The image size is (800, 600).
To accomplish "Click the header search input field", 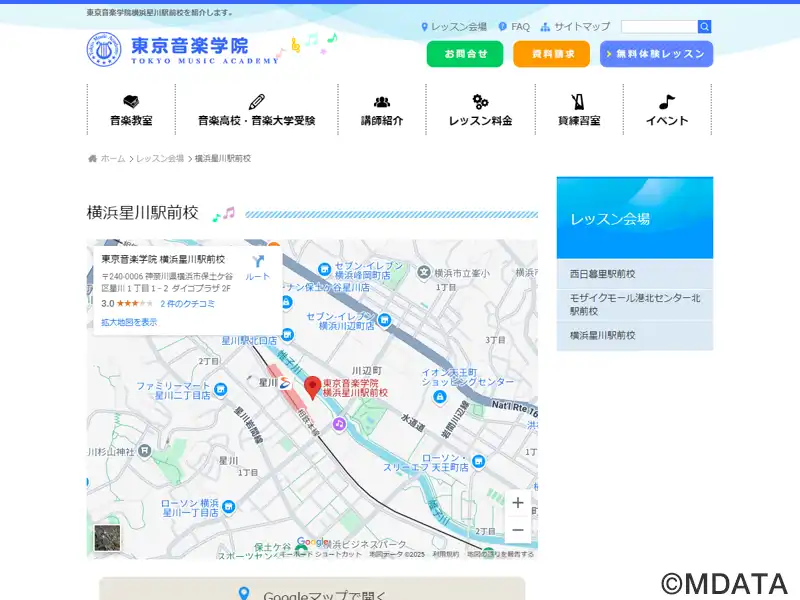I will point(659,27).
